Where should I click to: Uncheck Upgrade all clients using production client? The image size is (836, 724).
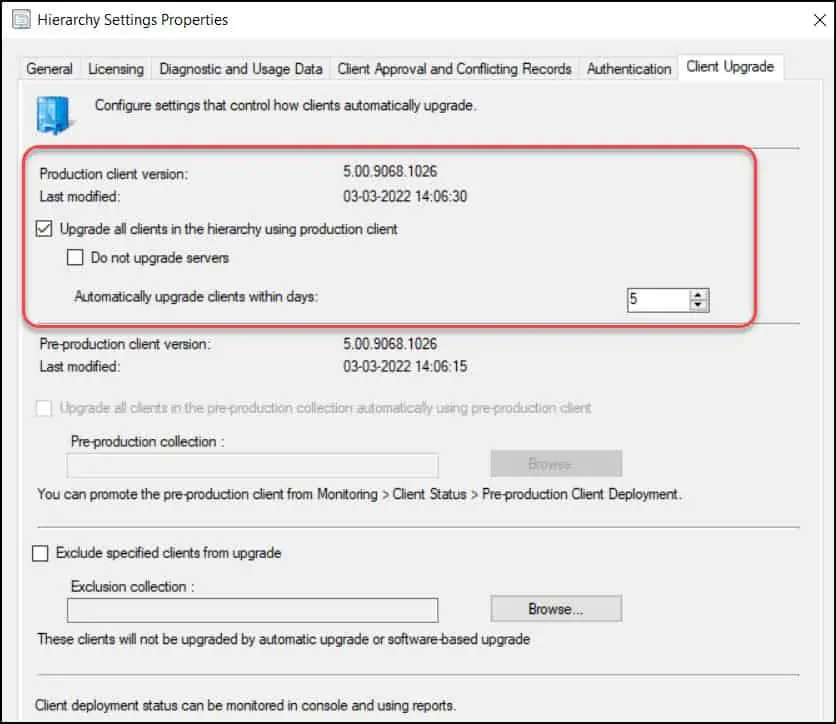click(44, 229)
